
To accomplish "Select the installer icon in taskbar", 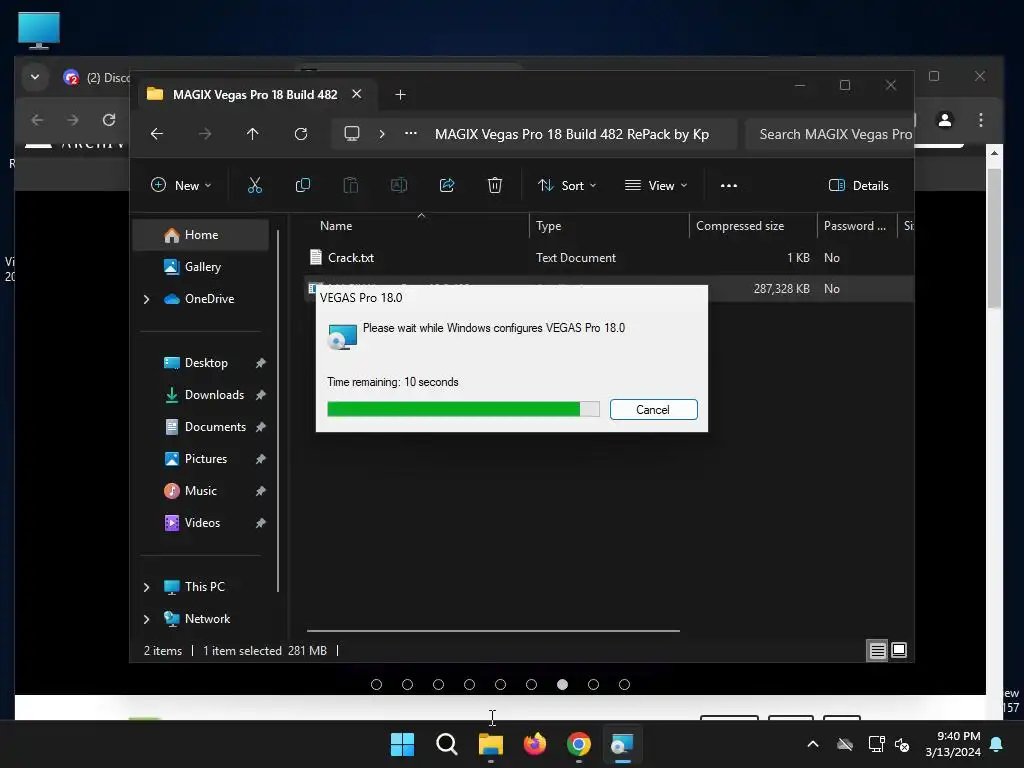I will [622, 744].
